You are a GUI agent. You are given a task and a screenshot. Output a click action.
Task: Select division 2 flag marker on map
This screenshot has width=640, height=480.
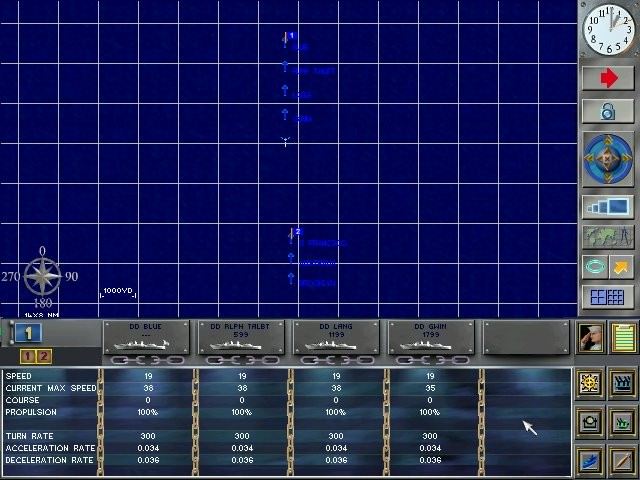[295, 233]
